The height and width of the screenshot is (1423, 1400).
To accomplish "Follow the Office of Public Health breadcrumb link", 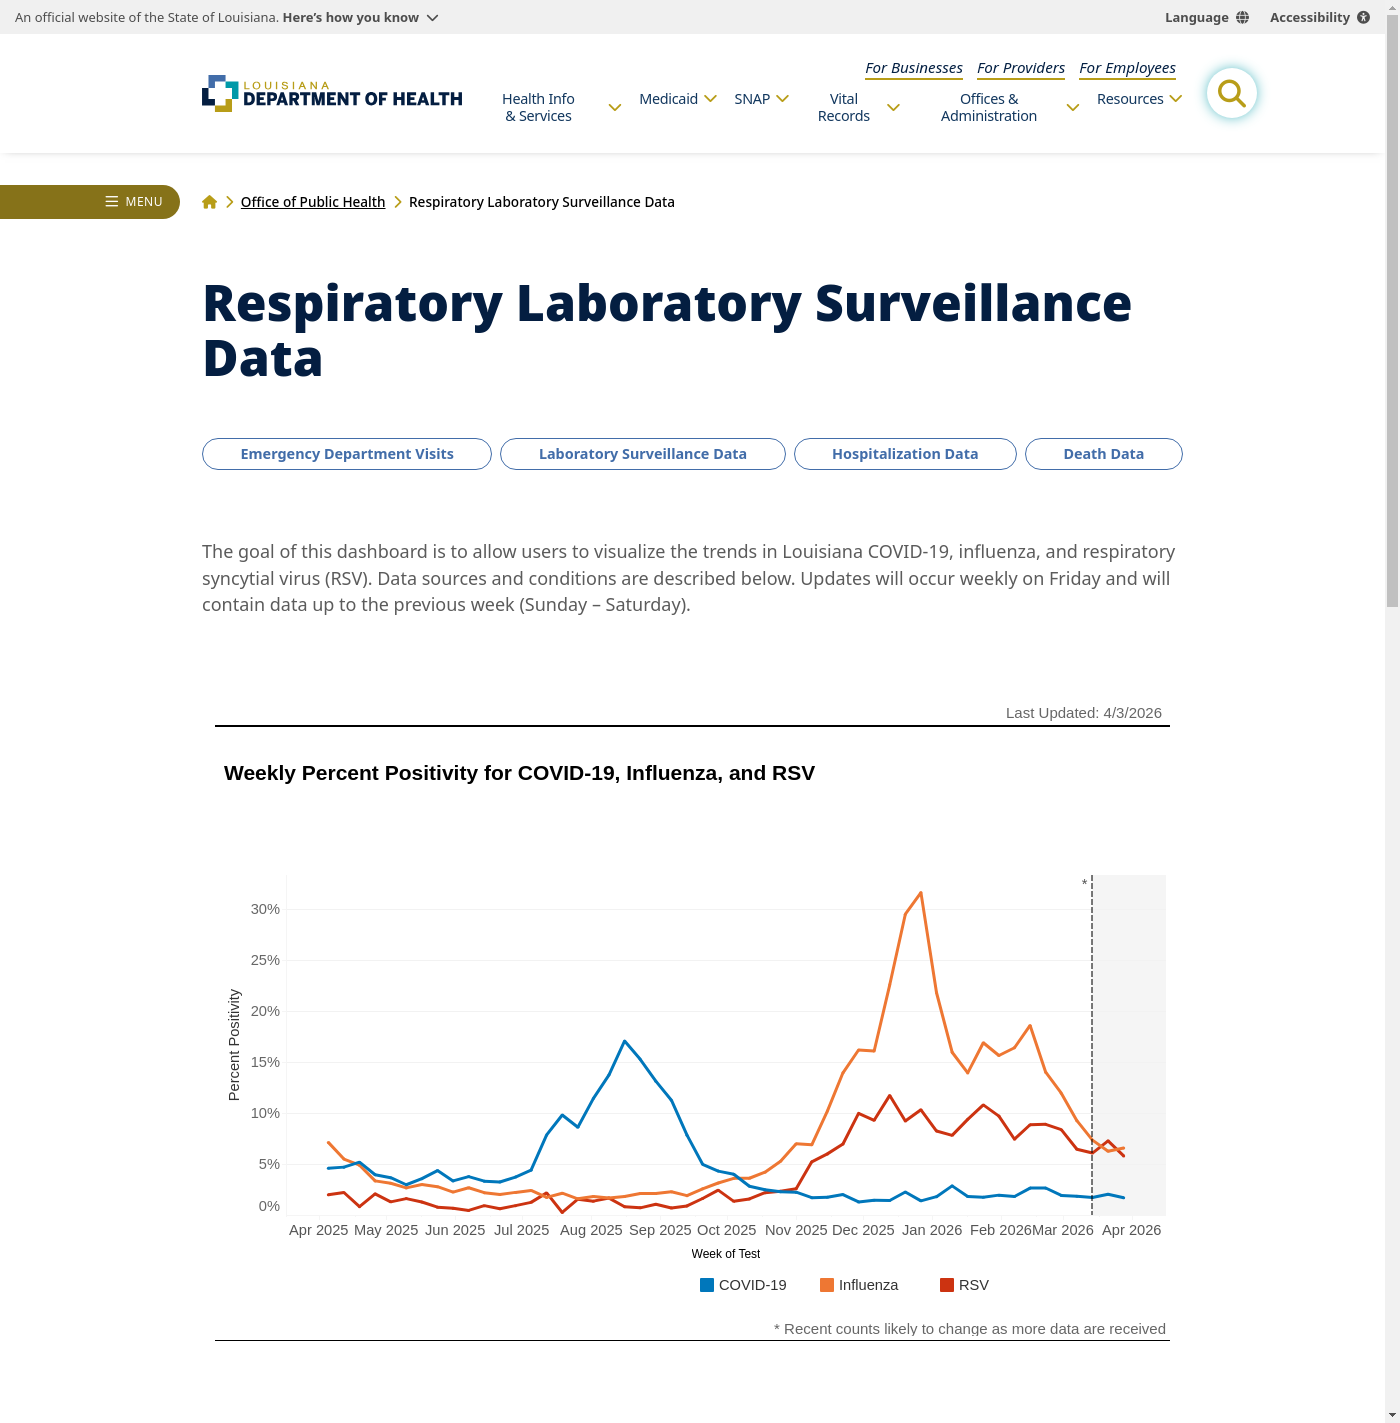I will pos(313,202).
